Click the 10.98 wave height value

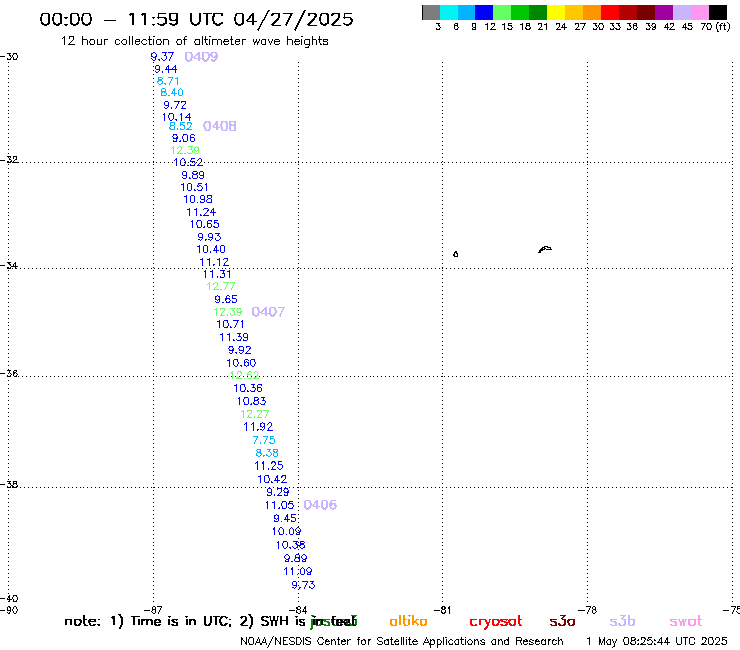(x=198, y=199)
